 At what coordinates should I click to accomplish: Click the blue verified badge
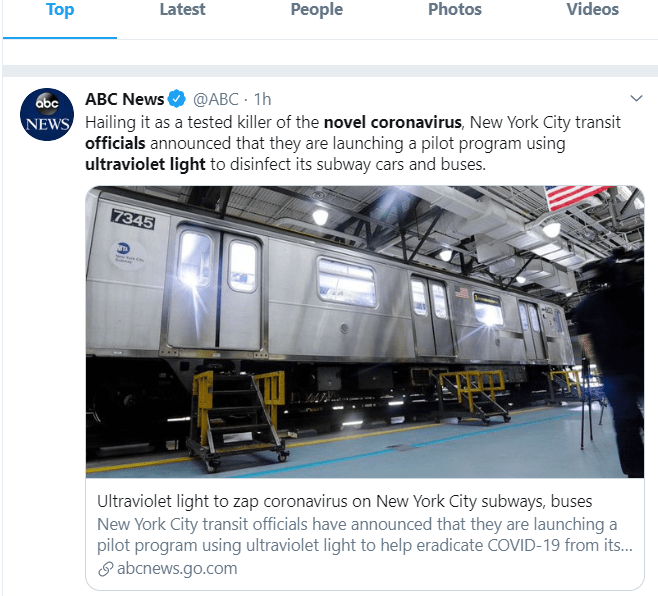pyautogui.click(x=177, y=99)
